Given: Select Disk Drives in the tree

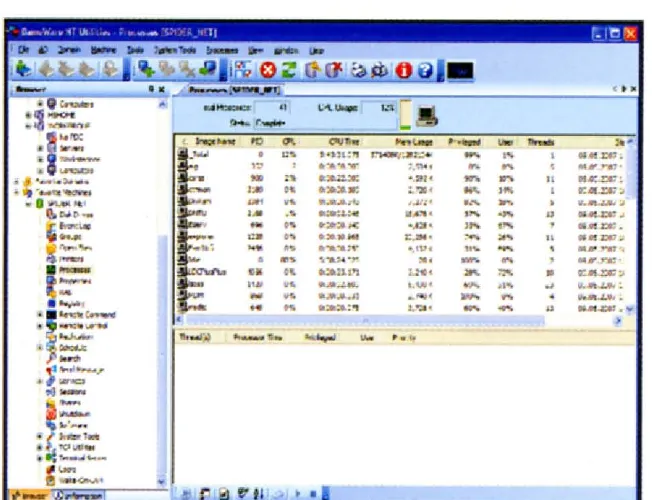Looking at the screenshot, I should [x=76, y=215].
